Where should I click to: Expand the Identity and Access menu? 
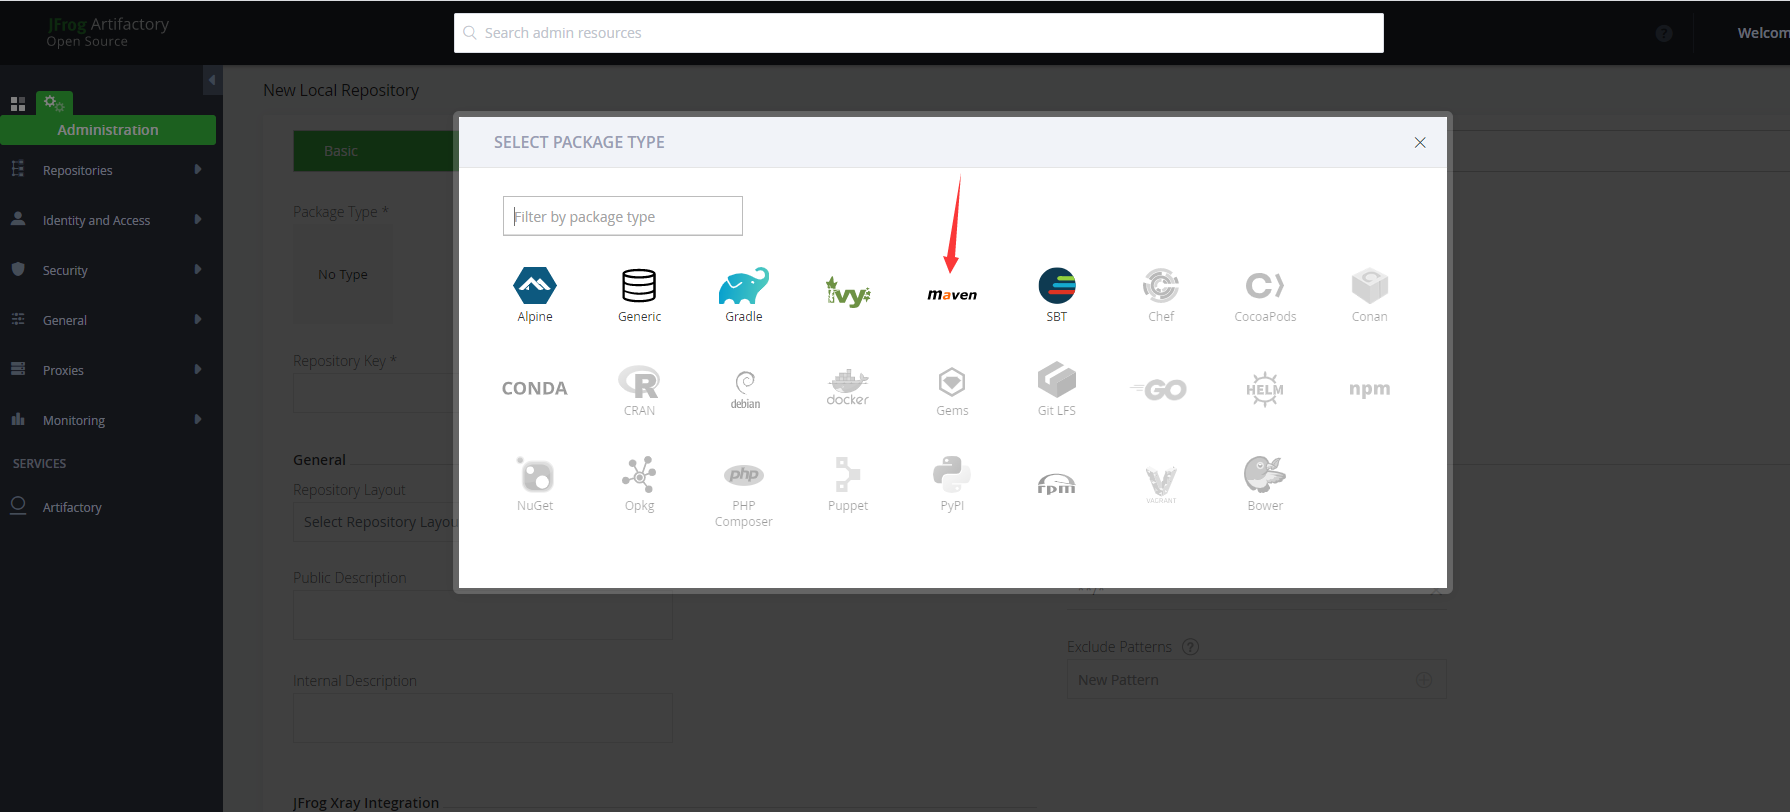tap(108, 220)
